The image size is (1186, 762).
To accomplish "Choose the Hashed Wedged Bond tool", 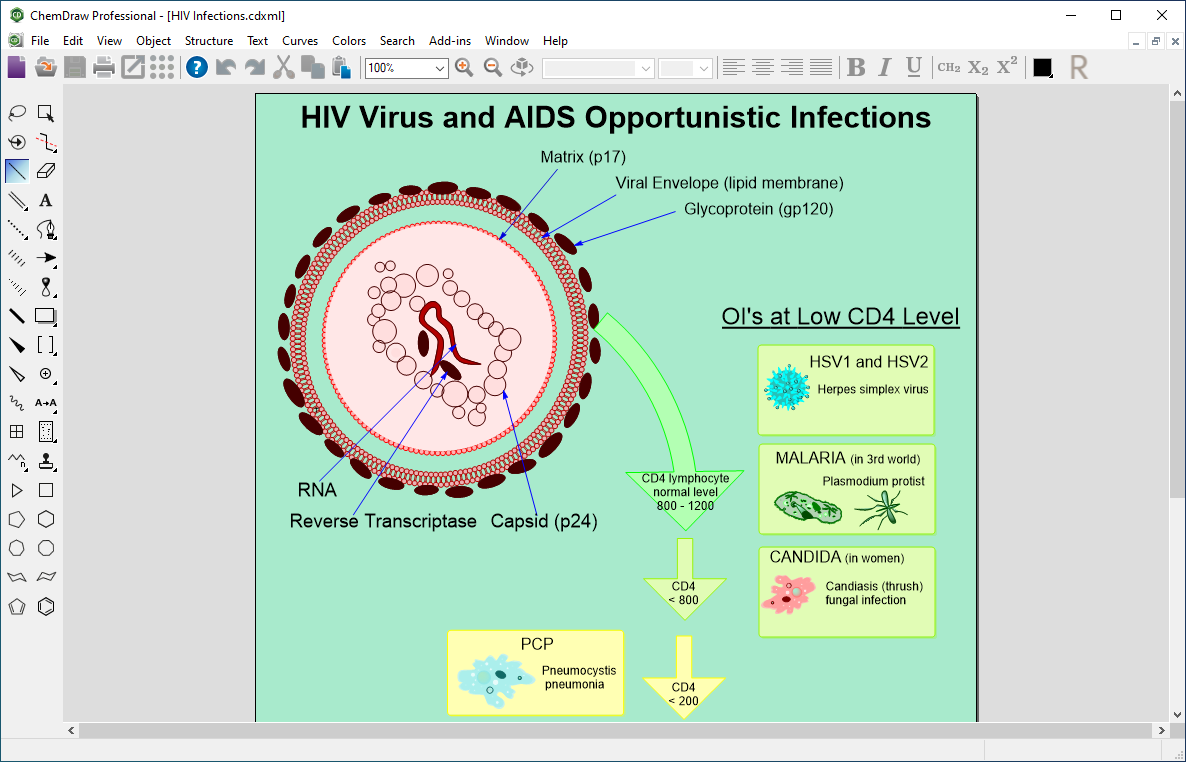I will coord(17,288).
